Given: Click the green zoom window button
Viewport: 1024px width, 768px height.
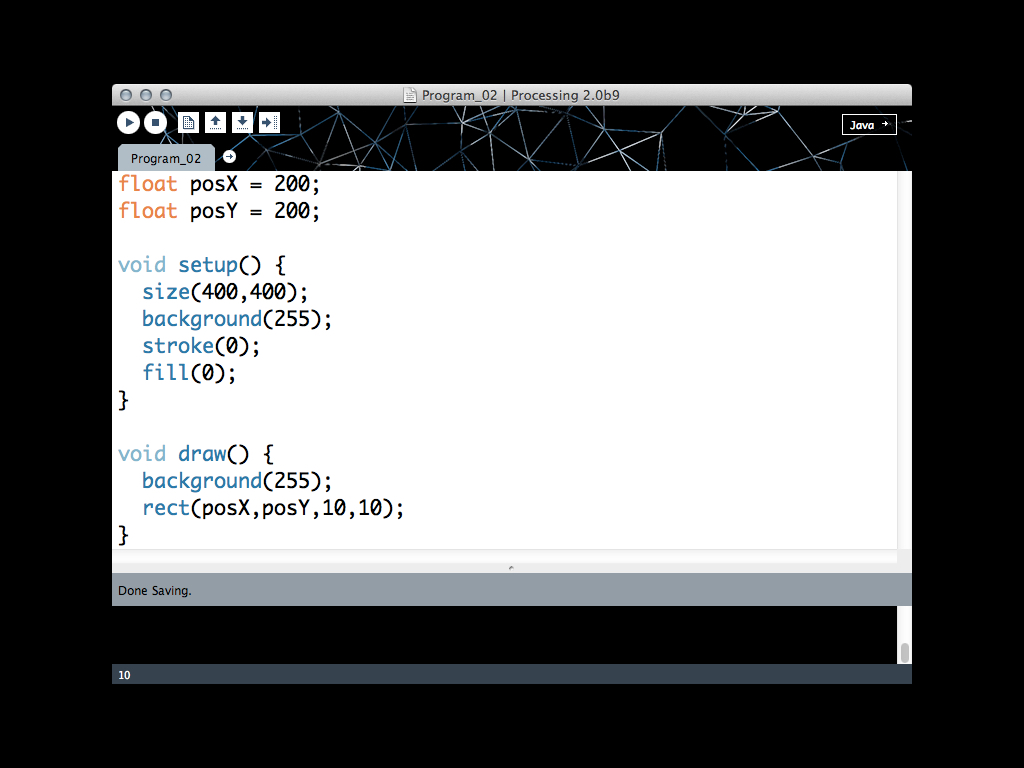Looking at the screenshot, I should point(166,95).
